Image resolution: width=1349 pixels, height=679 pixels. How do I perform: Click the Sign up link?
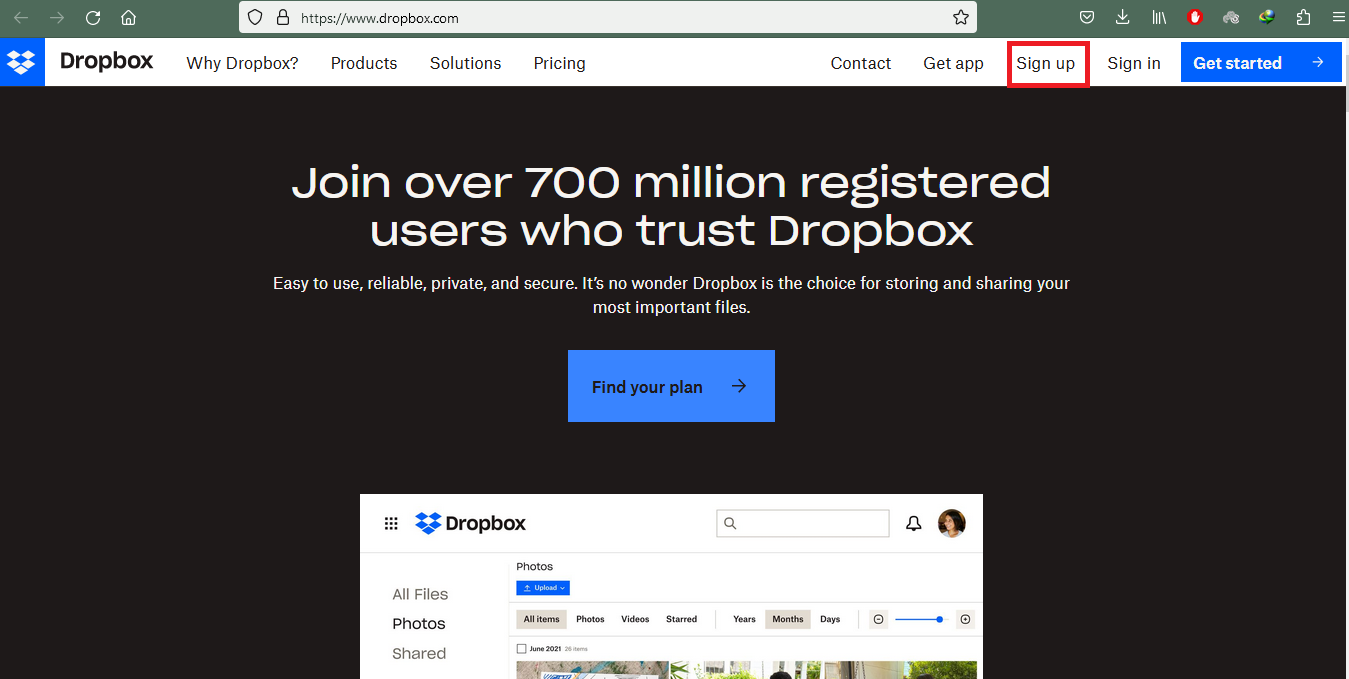pyautogui.click(x=1046, y=63)
